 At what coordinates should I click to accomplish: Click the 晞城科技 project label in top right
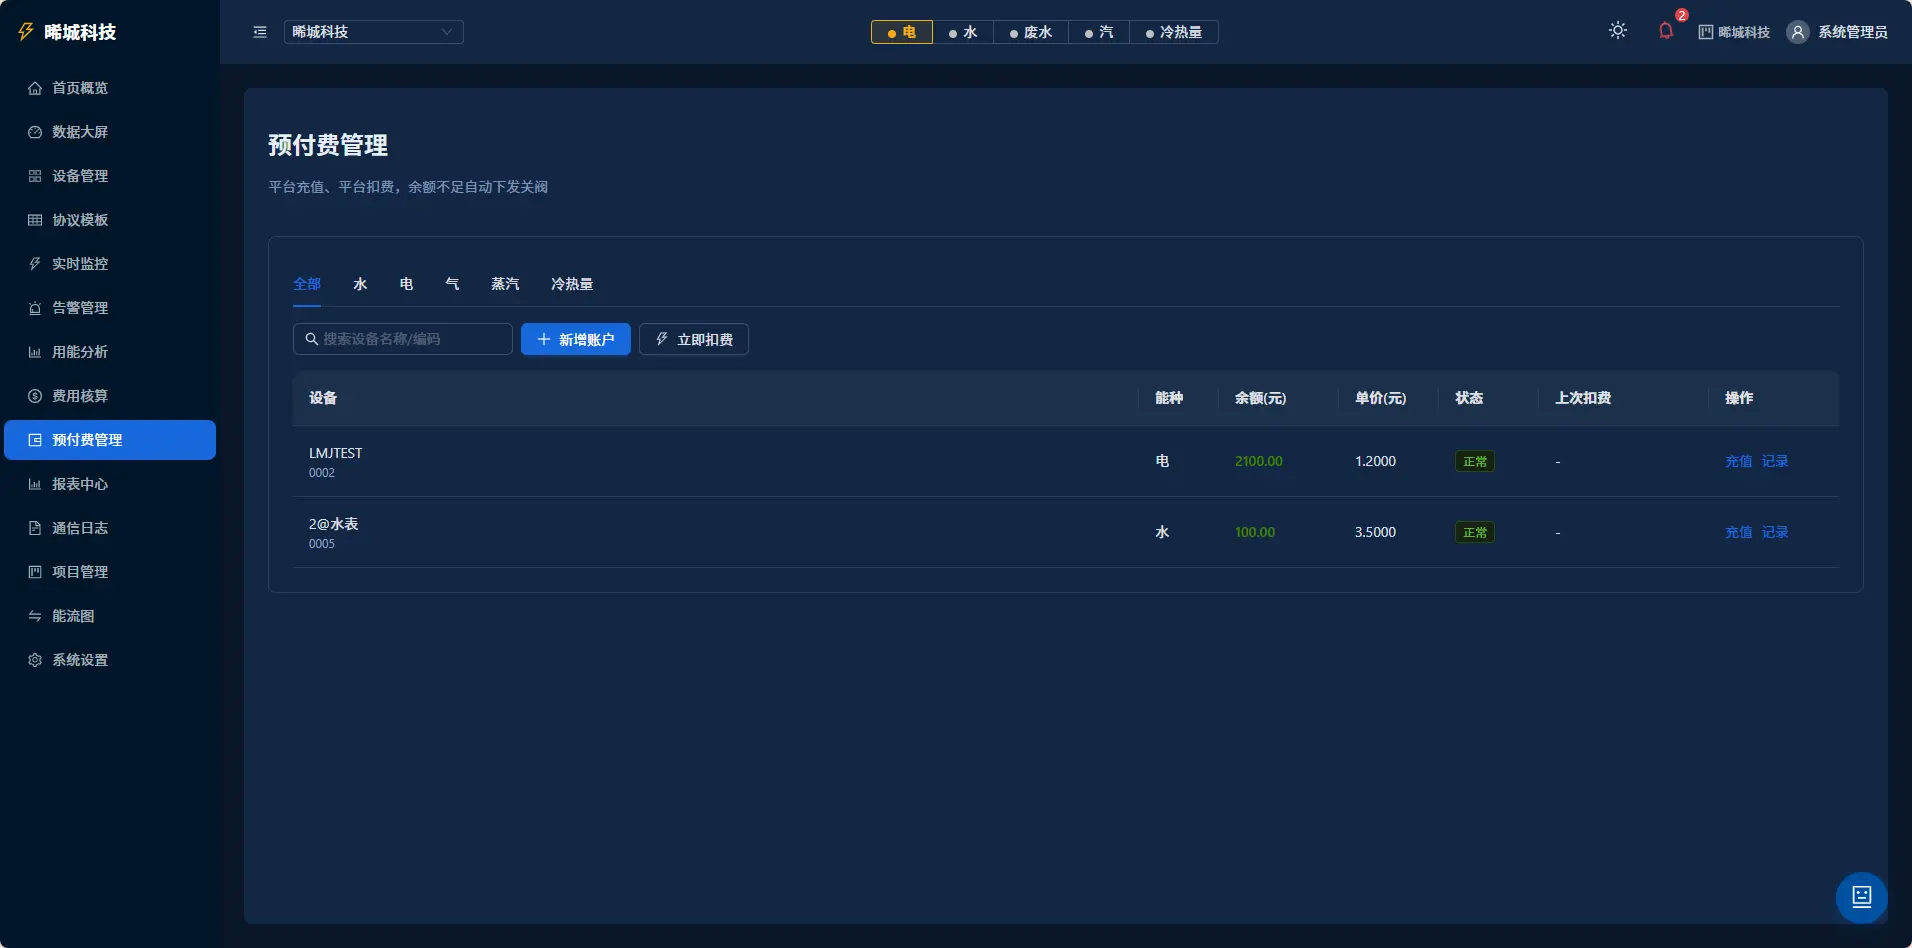point(1734,32)
